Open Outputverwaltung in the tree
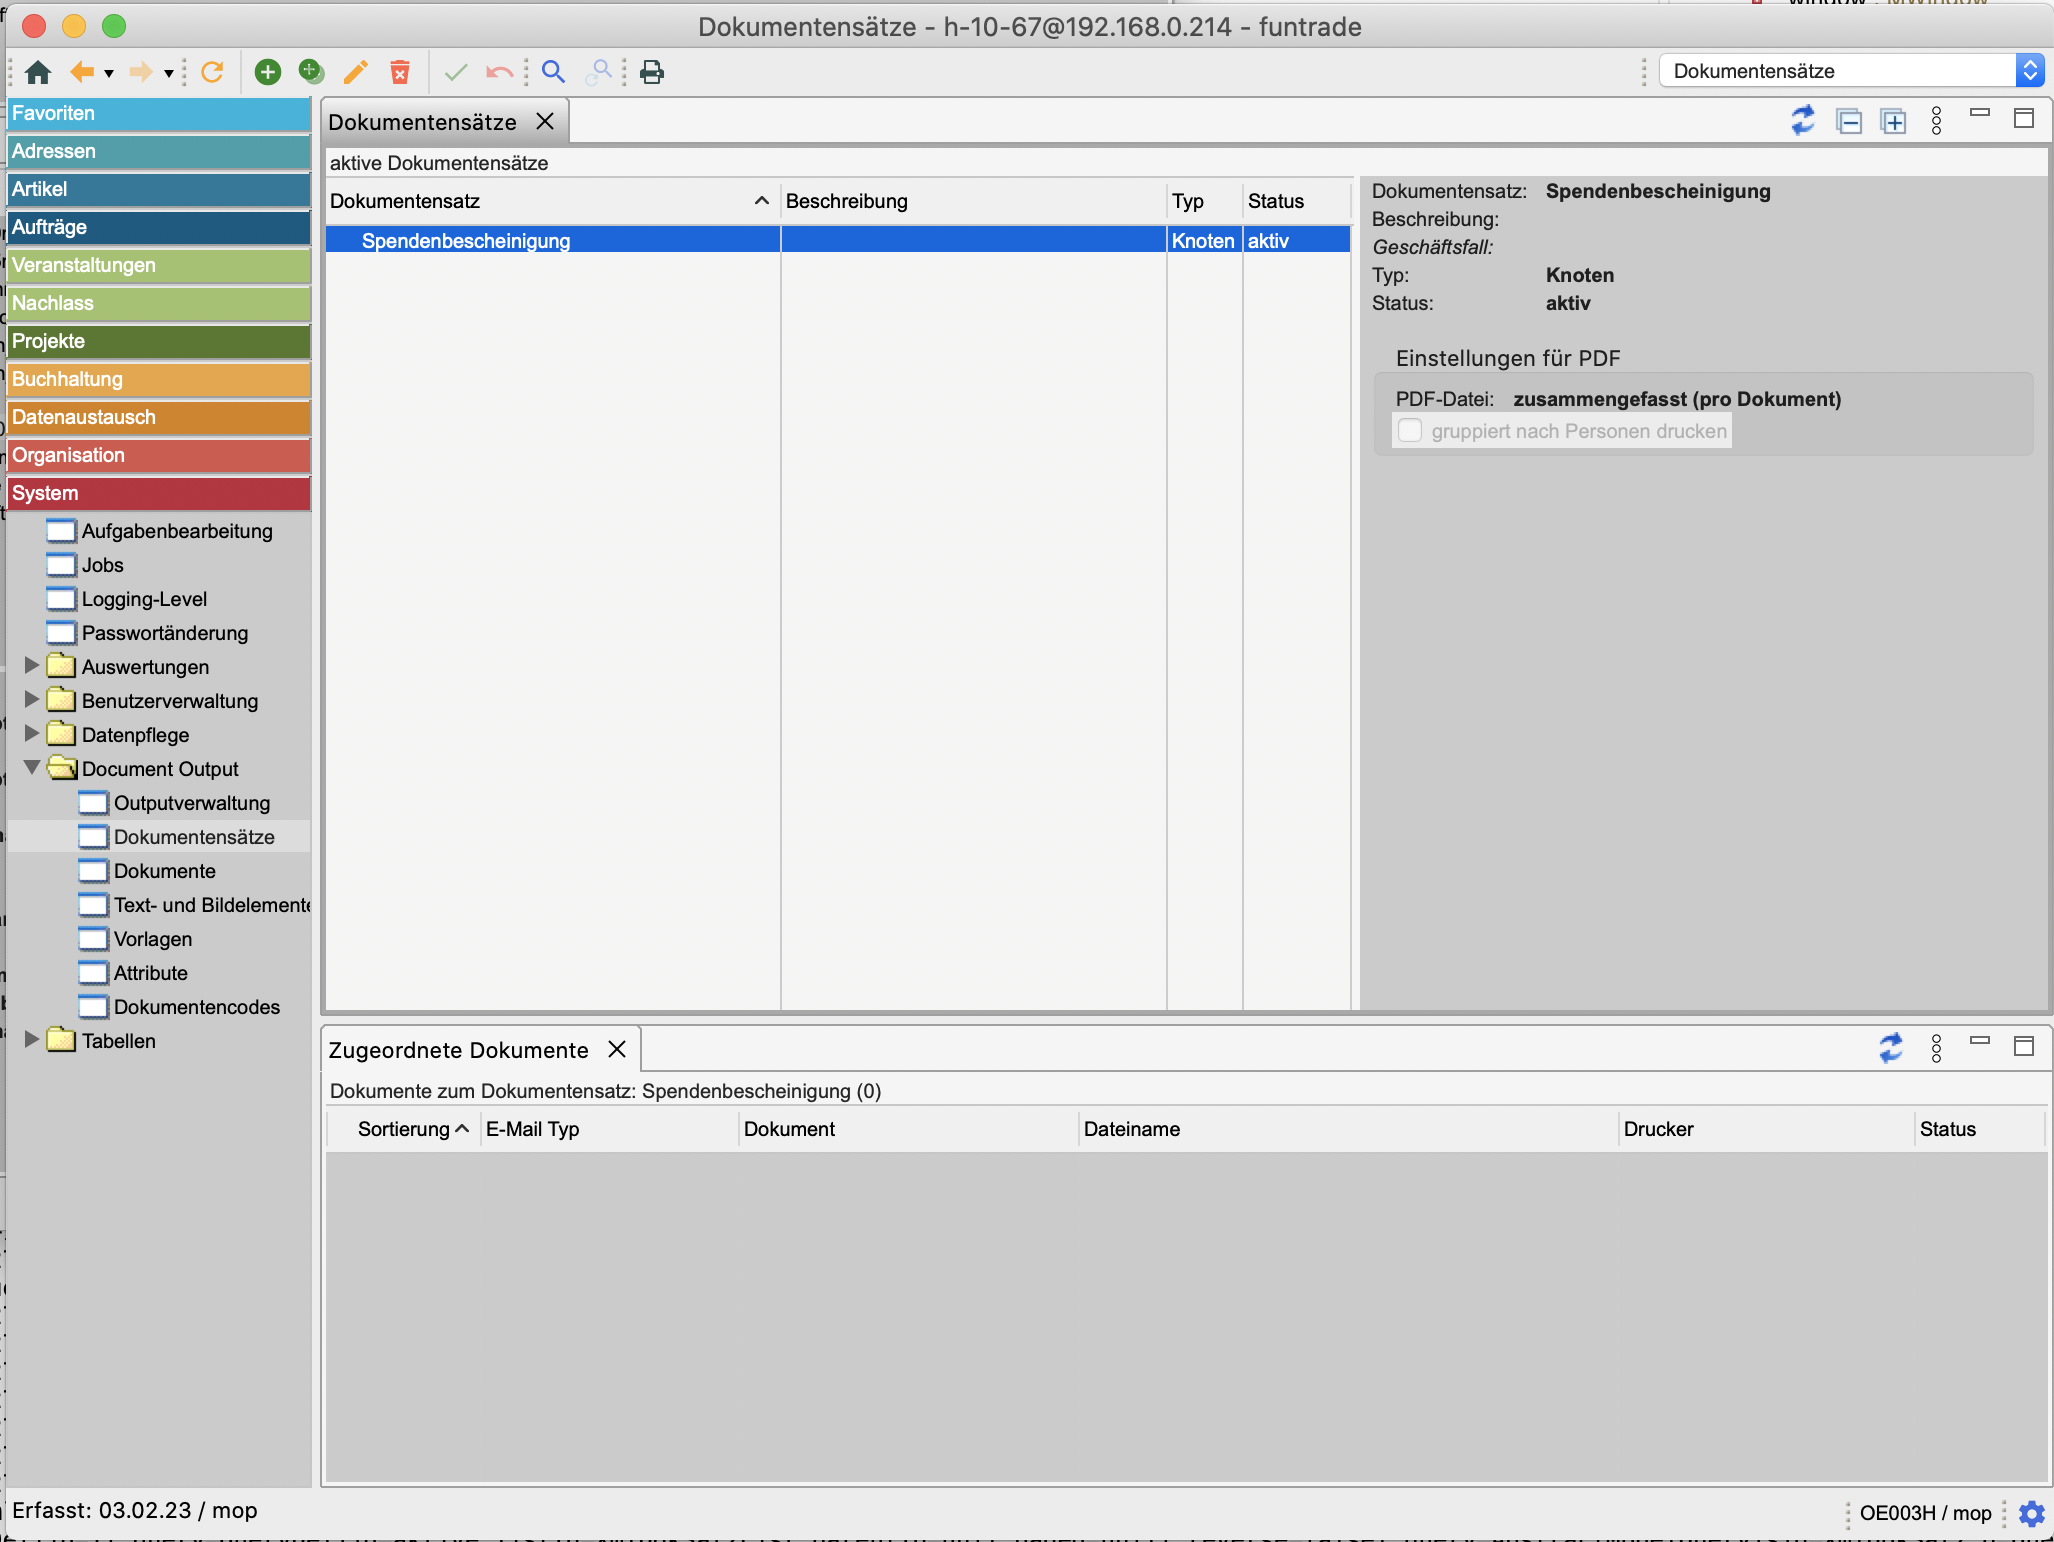This screenshot has width=2054, height=1542. coord(191,803)
